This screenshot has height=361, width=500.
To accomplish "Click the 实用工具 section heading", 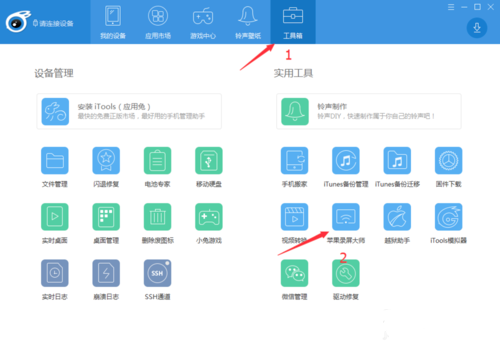I will (x=293, y=73).
